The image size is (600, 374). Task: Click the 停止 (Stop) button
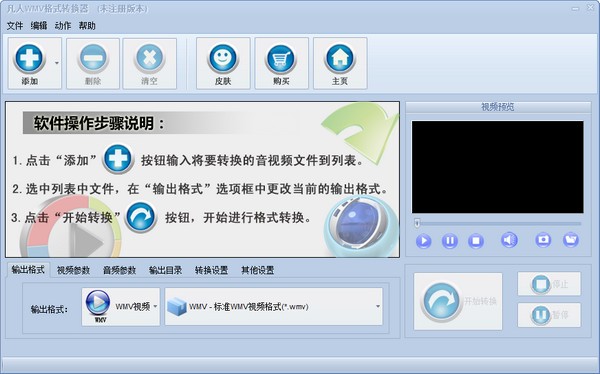[x=549, y=284]
